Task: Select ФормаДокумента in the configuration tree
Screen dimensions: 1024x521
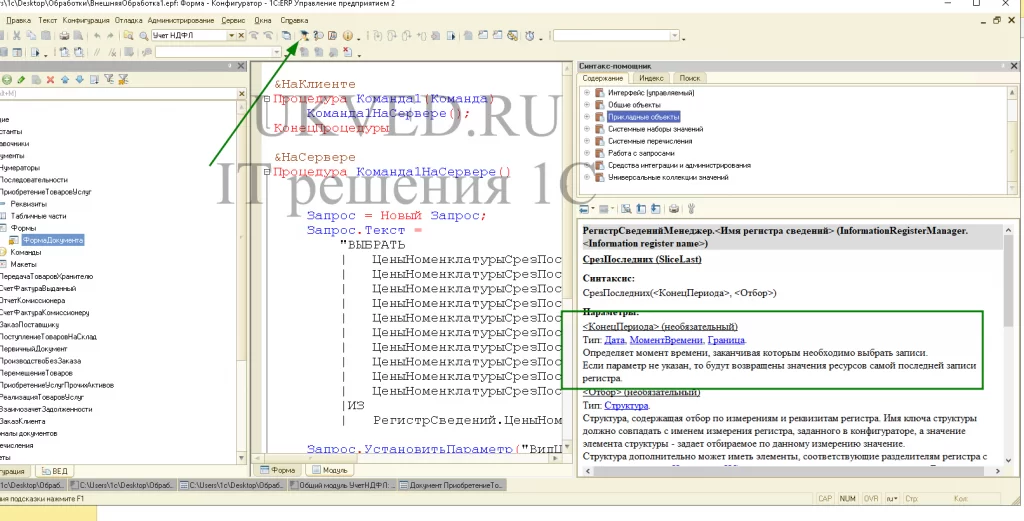Action: pyautogui.click(x=53, y=241)
